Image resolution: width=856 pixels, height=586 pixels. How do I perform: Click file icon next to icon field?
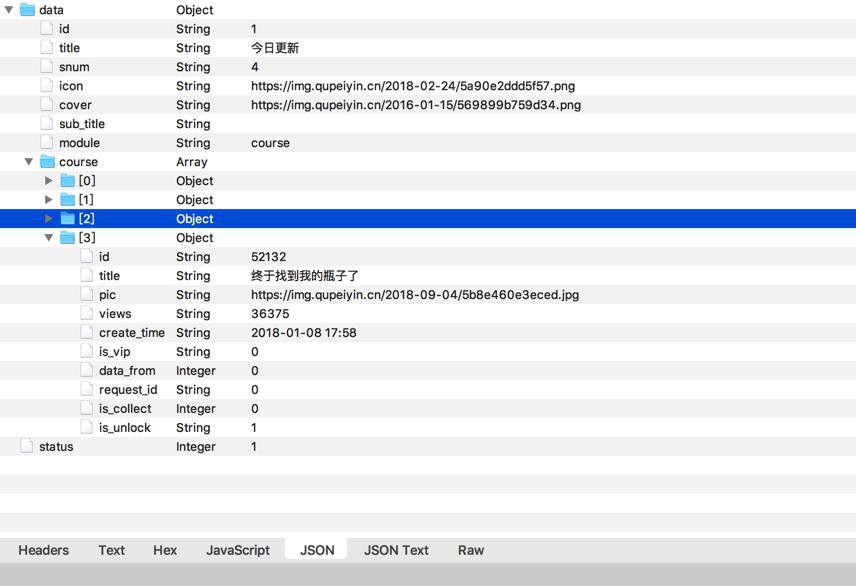[x=47, y=86]
